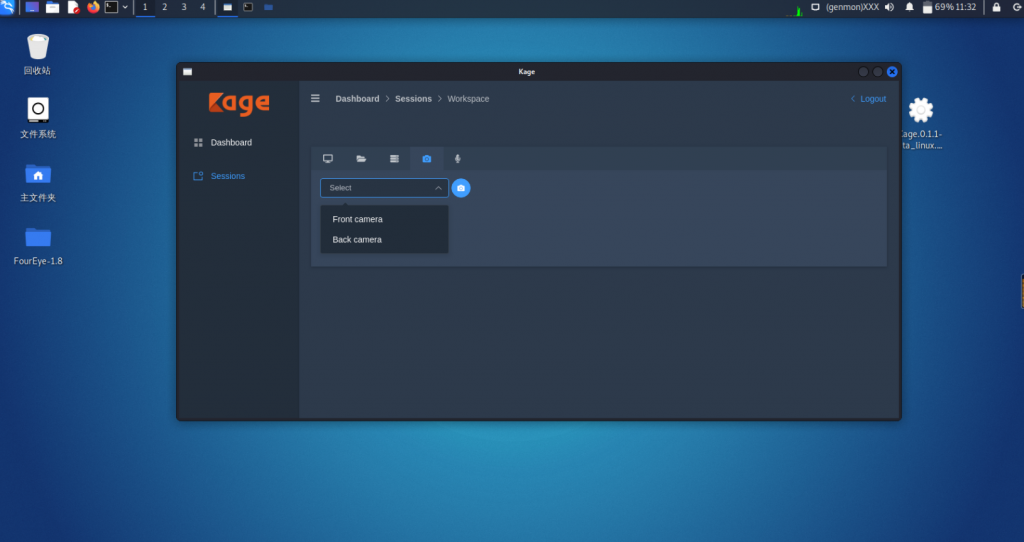This screenshot has height=542, width=1024.
Task: Open the Kage window menu icon
Action: 187,72
